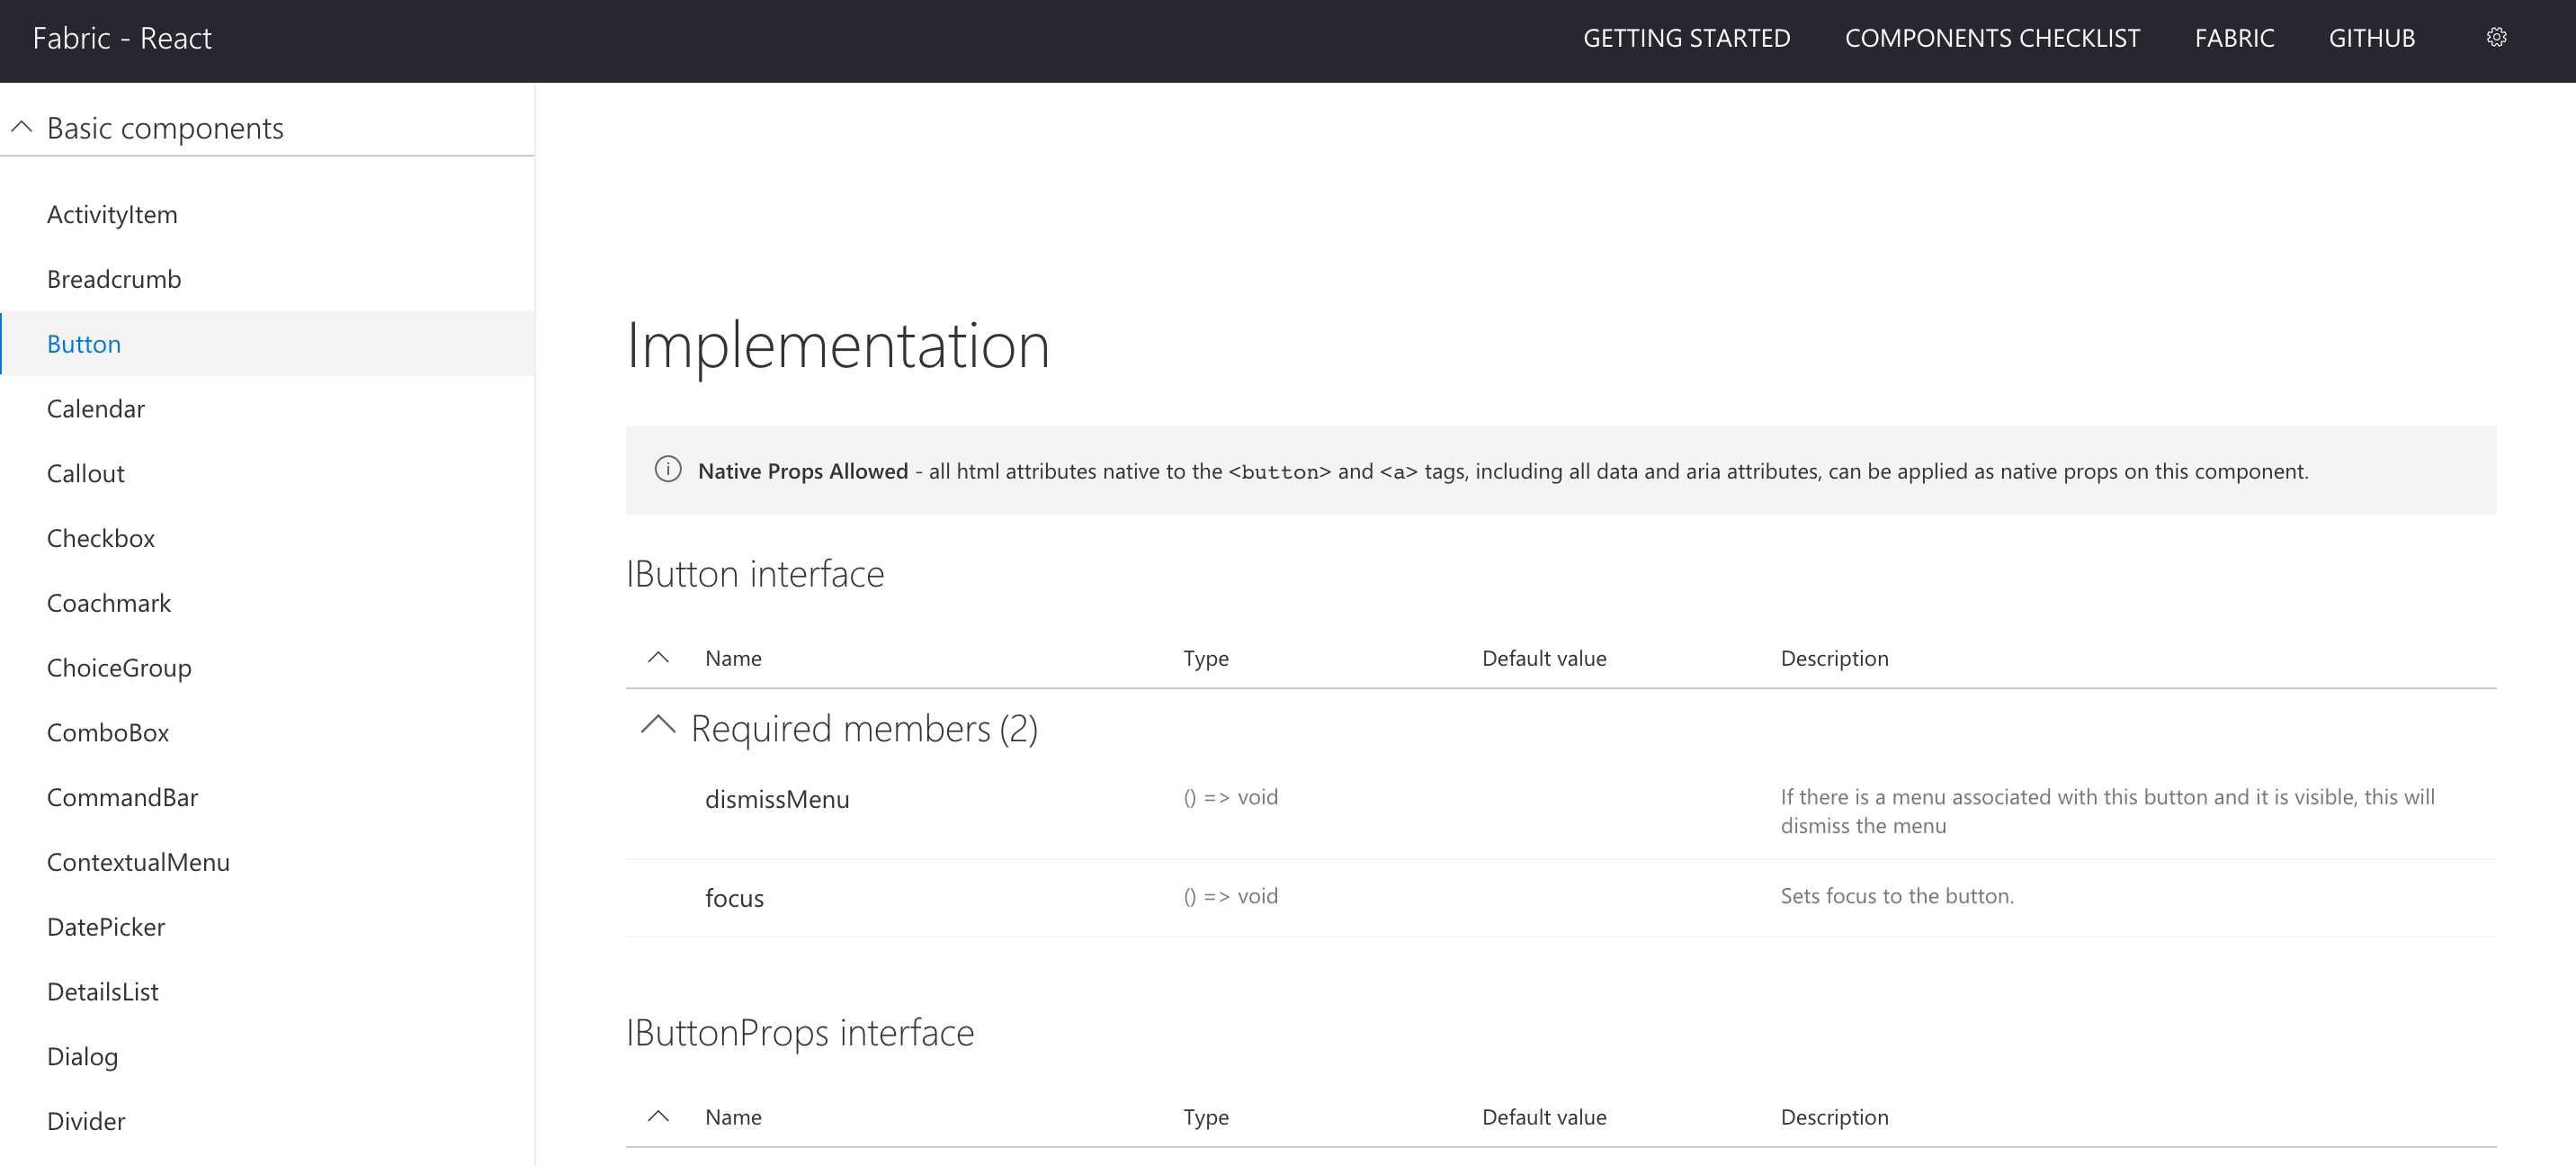Screen dimensions: 2576x1166
Task: Go to the Fabric nav link
Action: click(x=2233, y=38)
